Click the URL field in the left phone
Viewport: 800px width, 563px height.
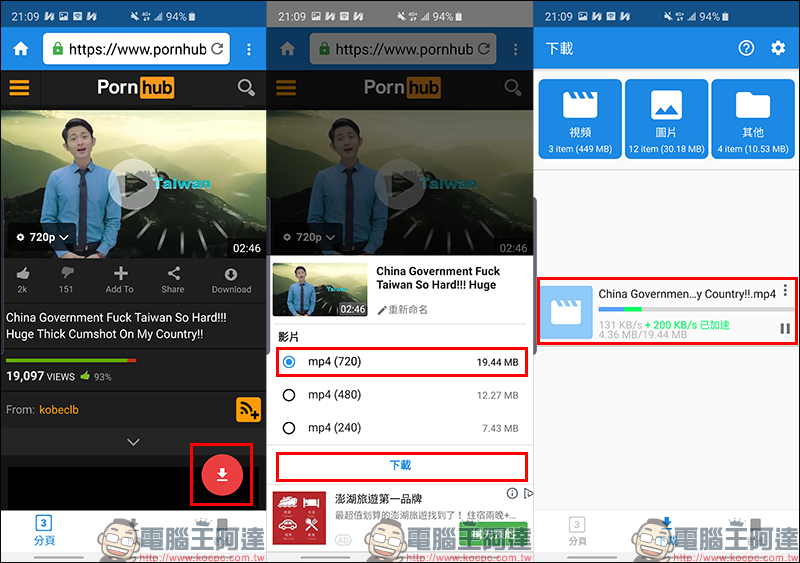(137, 49)
